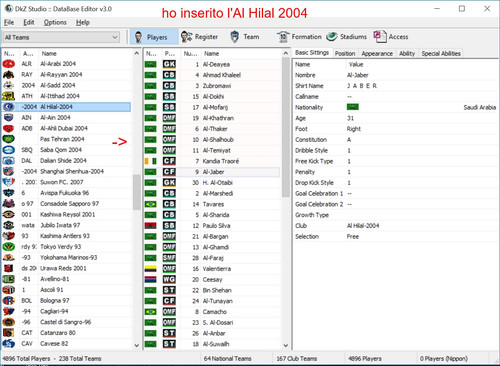
Task: Switch to the Appearance tab
Action: tap(377, 53)
